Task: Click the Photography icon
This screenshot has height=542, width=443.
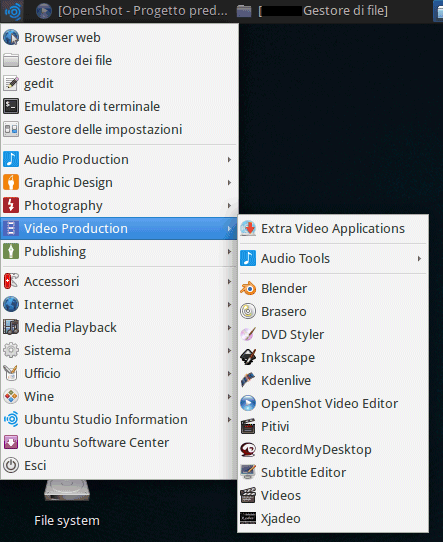Action: point(11,205)
